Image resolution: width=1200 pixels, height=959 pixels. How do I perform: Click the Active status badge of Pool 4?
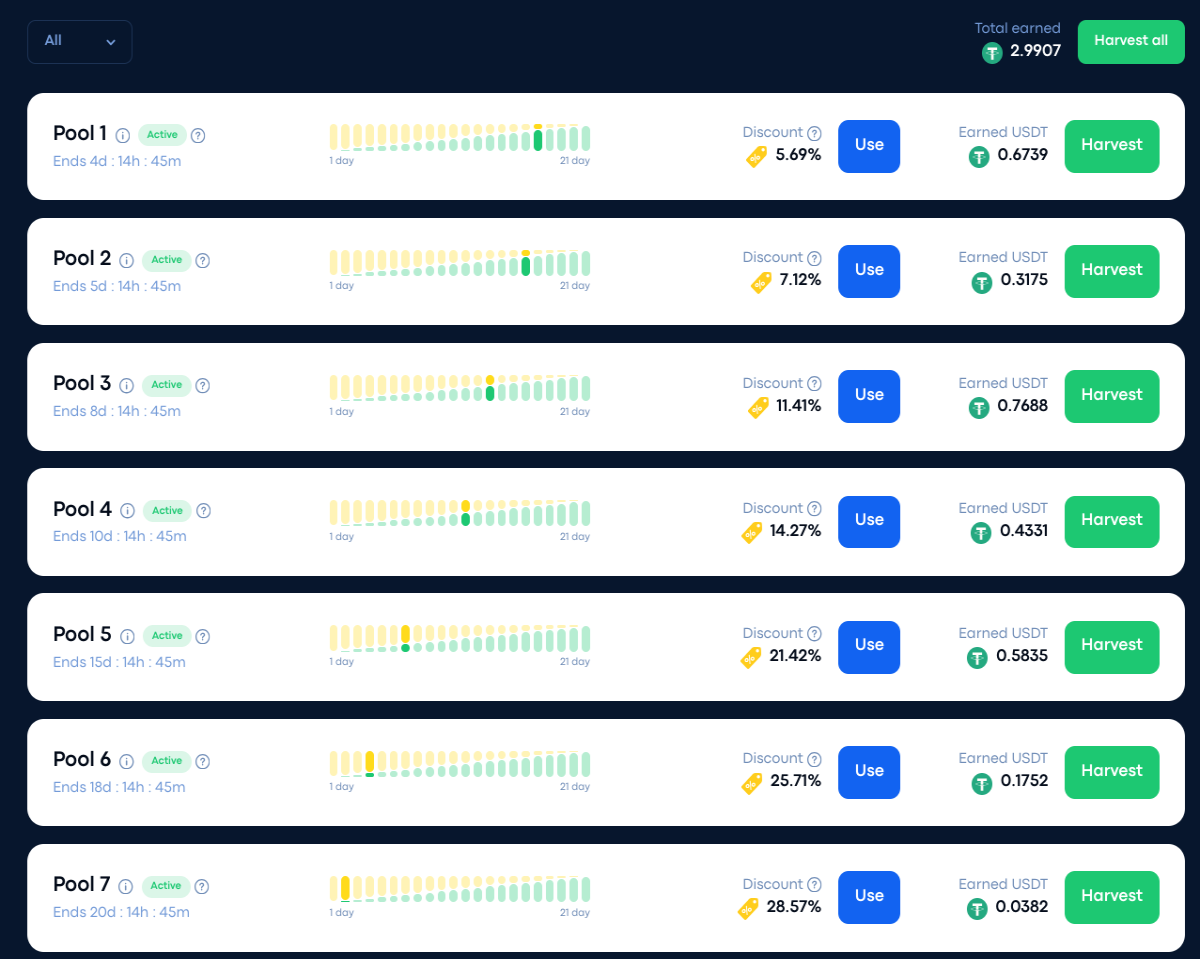tap(167, 511)
